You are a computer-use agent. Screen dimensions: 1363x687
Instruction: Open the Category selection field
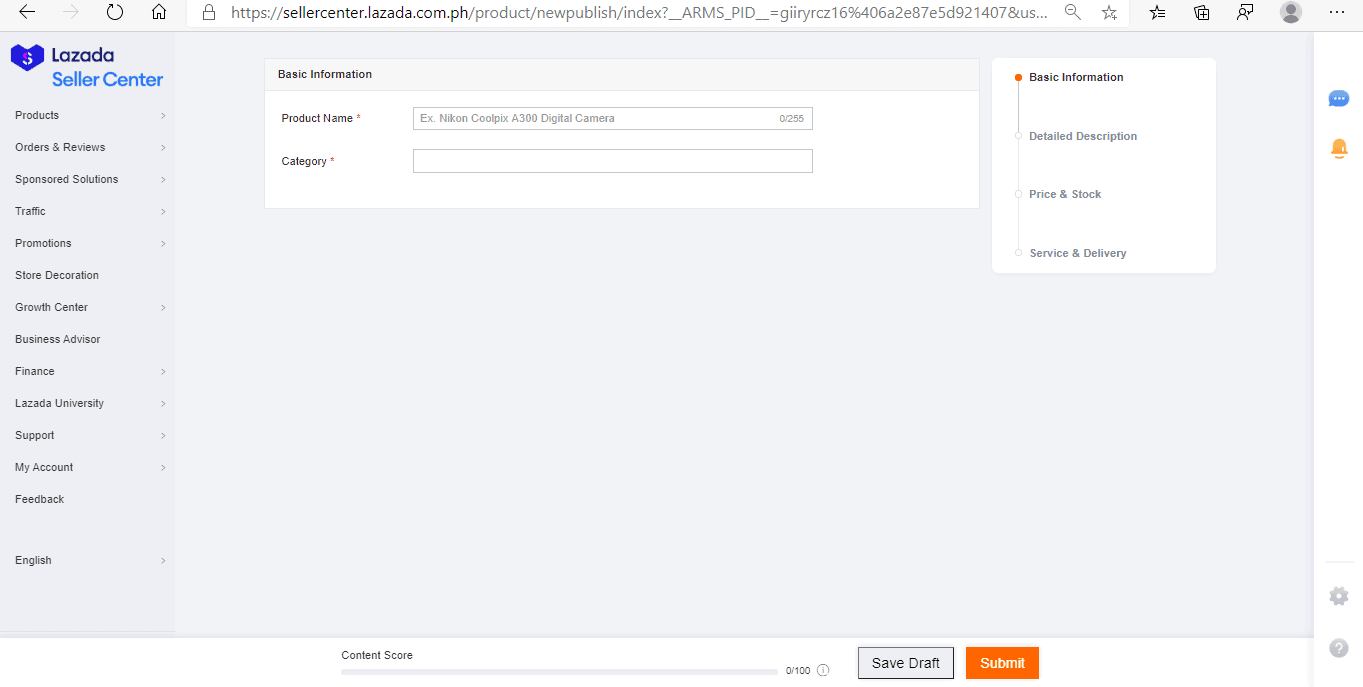coord(612,161)
